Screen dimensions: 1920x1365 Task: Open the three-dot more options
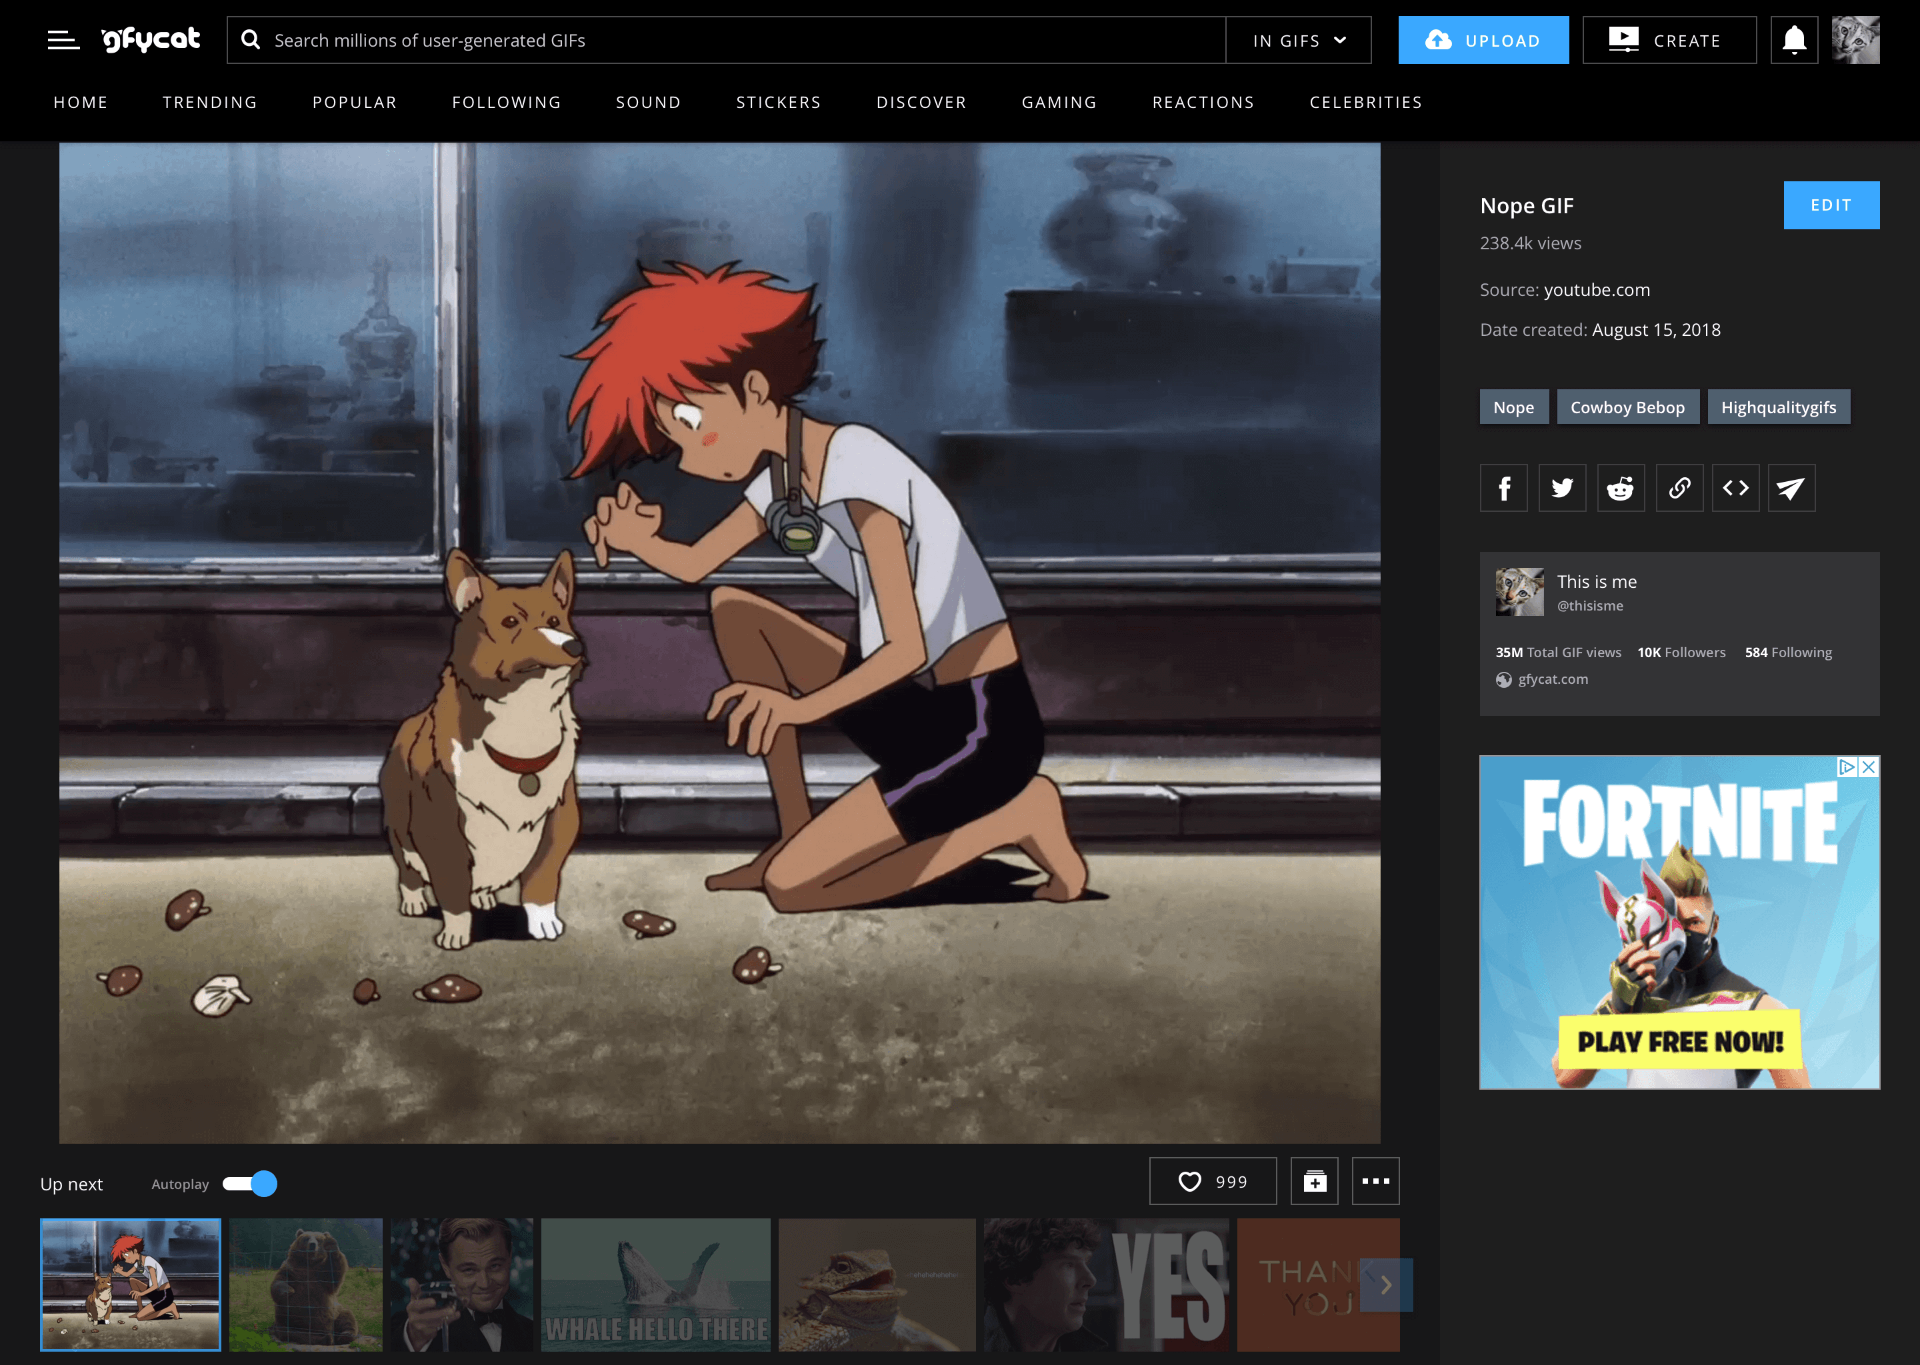click(1375, 1181)
